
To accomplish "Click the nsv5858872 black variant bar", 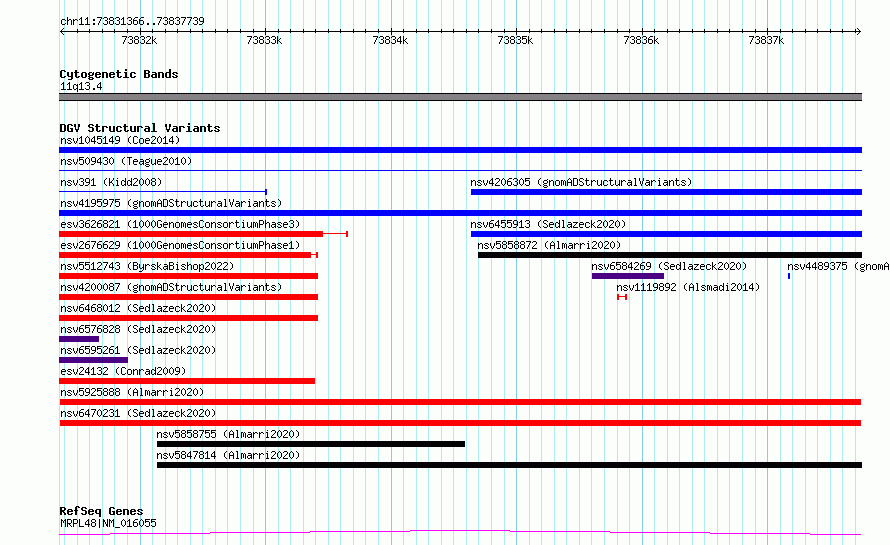I will pos(670,255).
